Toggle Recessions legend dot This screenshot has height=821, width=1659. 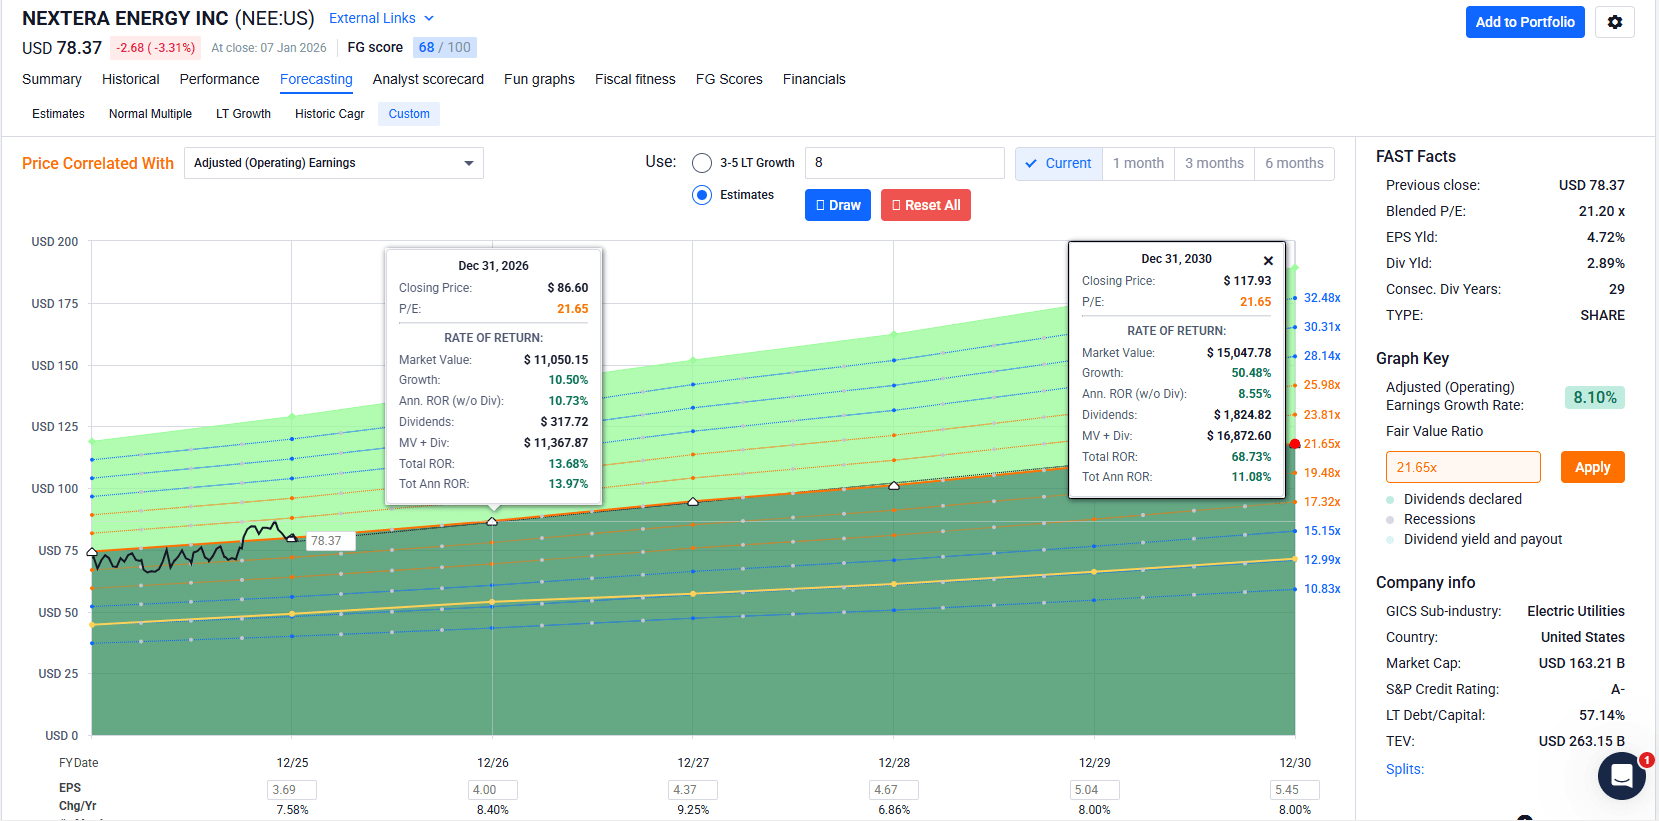[x=1390, y=520]
